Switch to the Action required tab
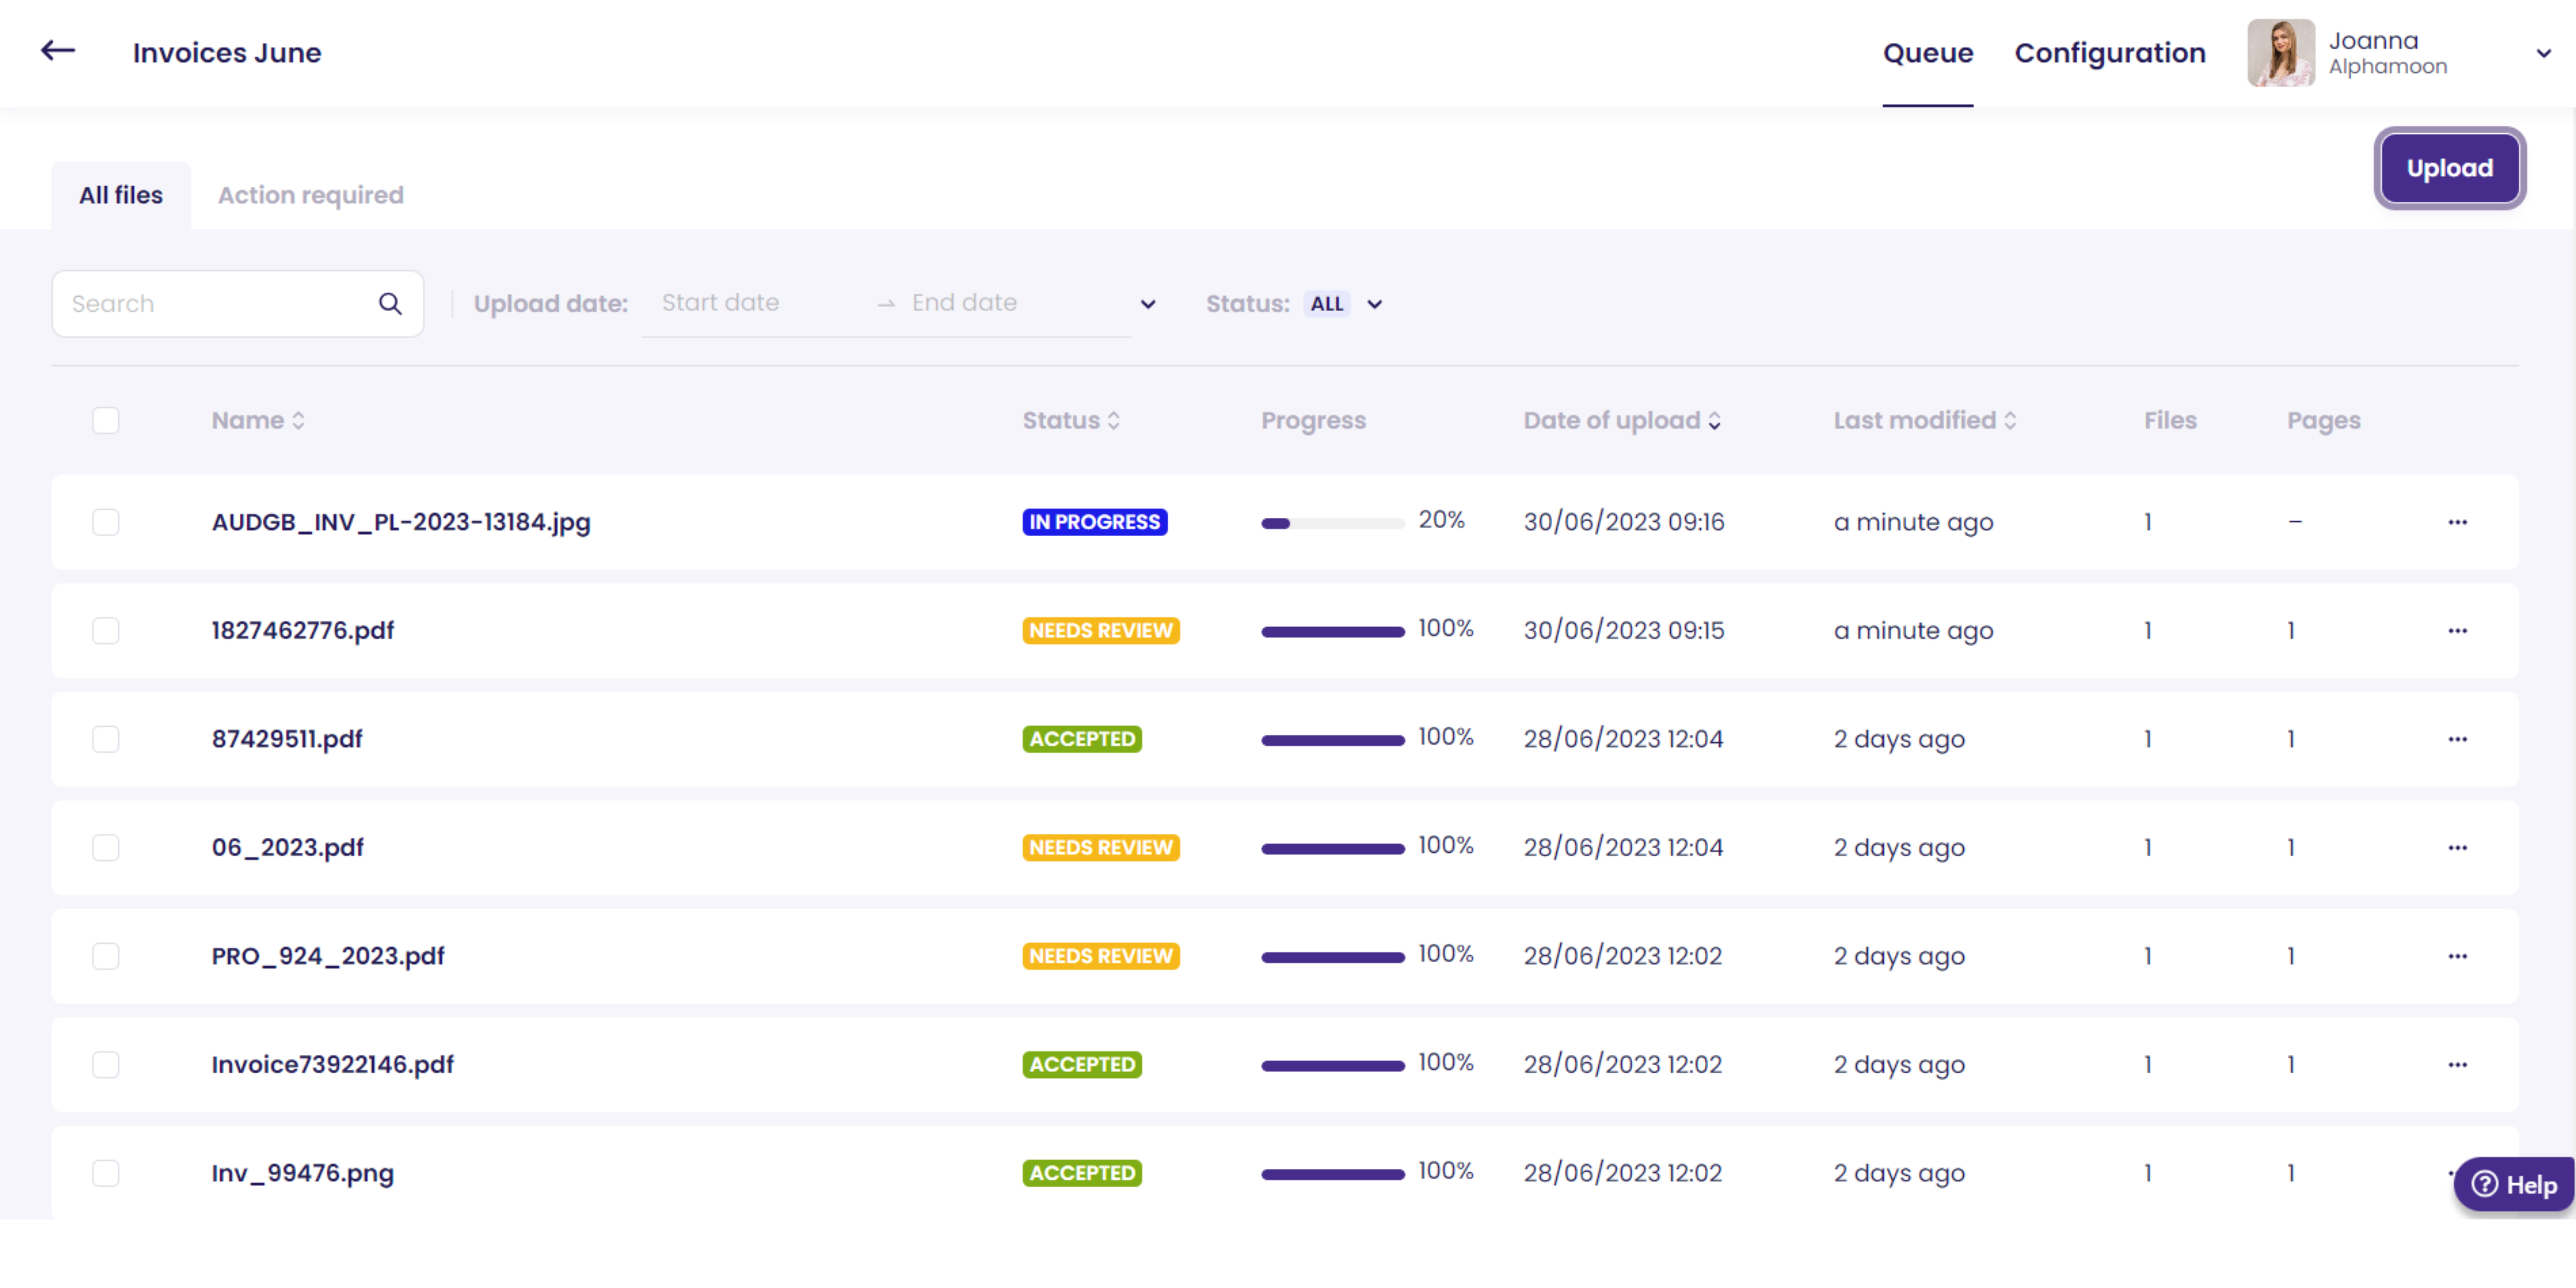Viewport: 2576px width, 1288px height. 311,194
